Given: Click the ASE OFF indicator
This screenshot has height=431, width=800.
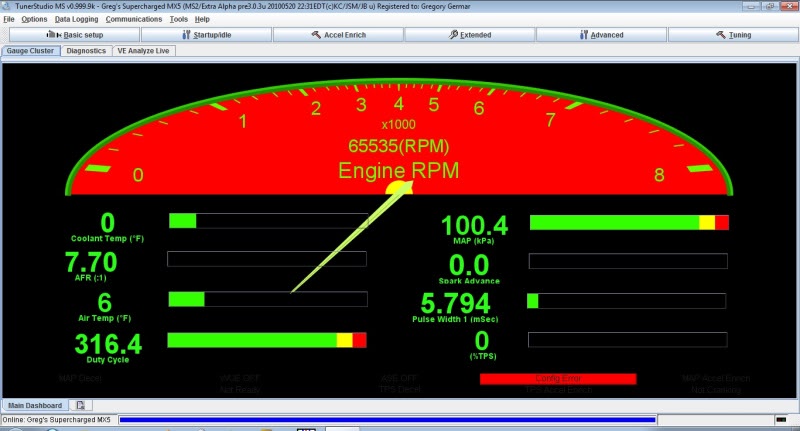Looking at the screenshot, I should point(399,378).
